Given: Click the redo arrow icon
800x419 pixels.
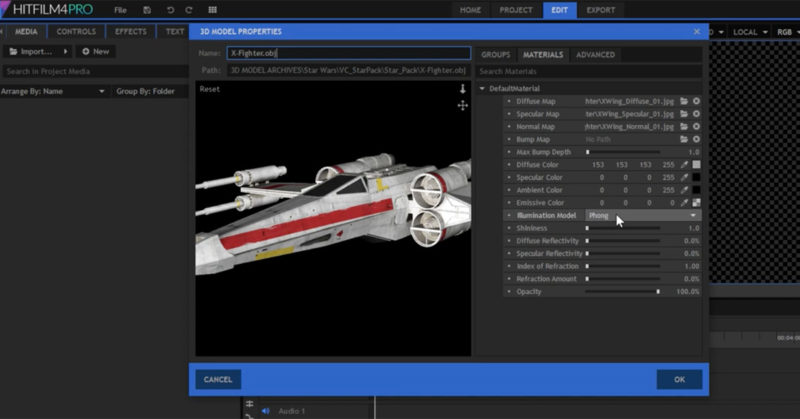Looking at the screenshot, I should (x=189, y=10).
